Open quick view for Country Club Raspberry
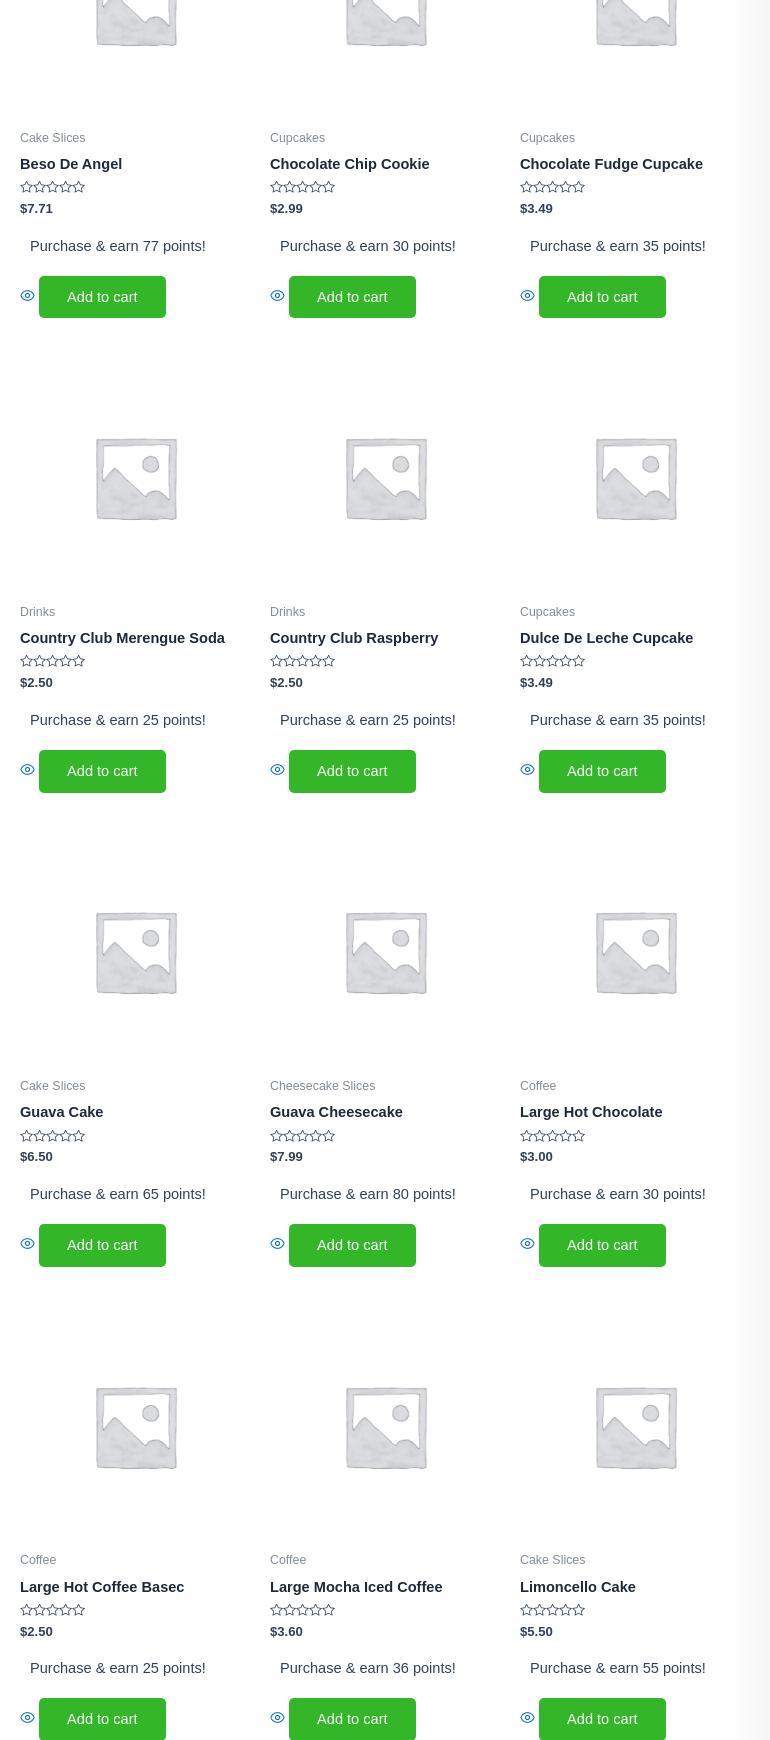 click(x=277, y=770)
